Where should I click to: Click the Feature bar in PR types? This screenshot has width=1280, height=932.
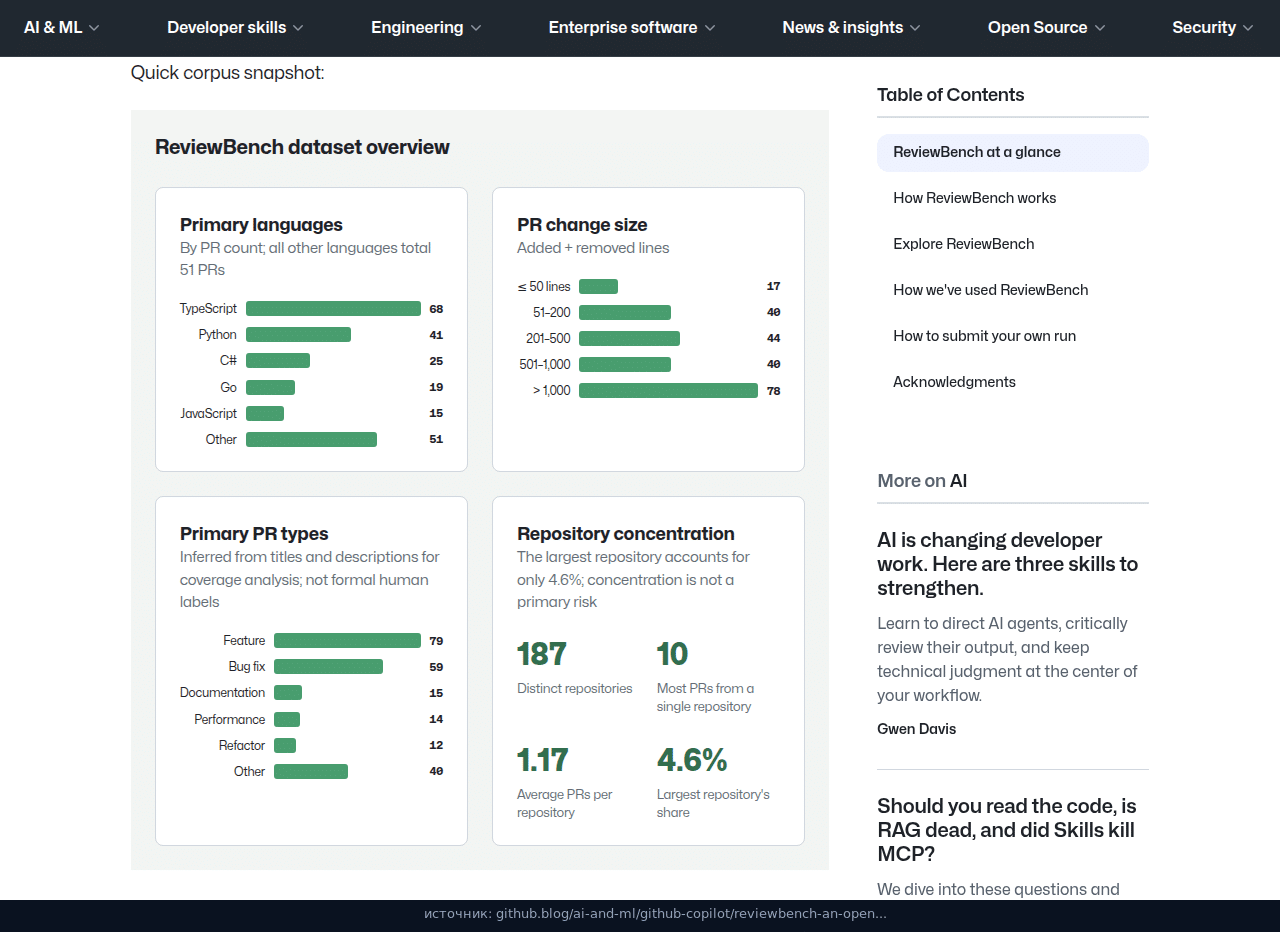click(347, 641)
